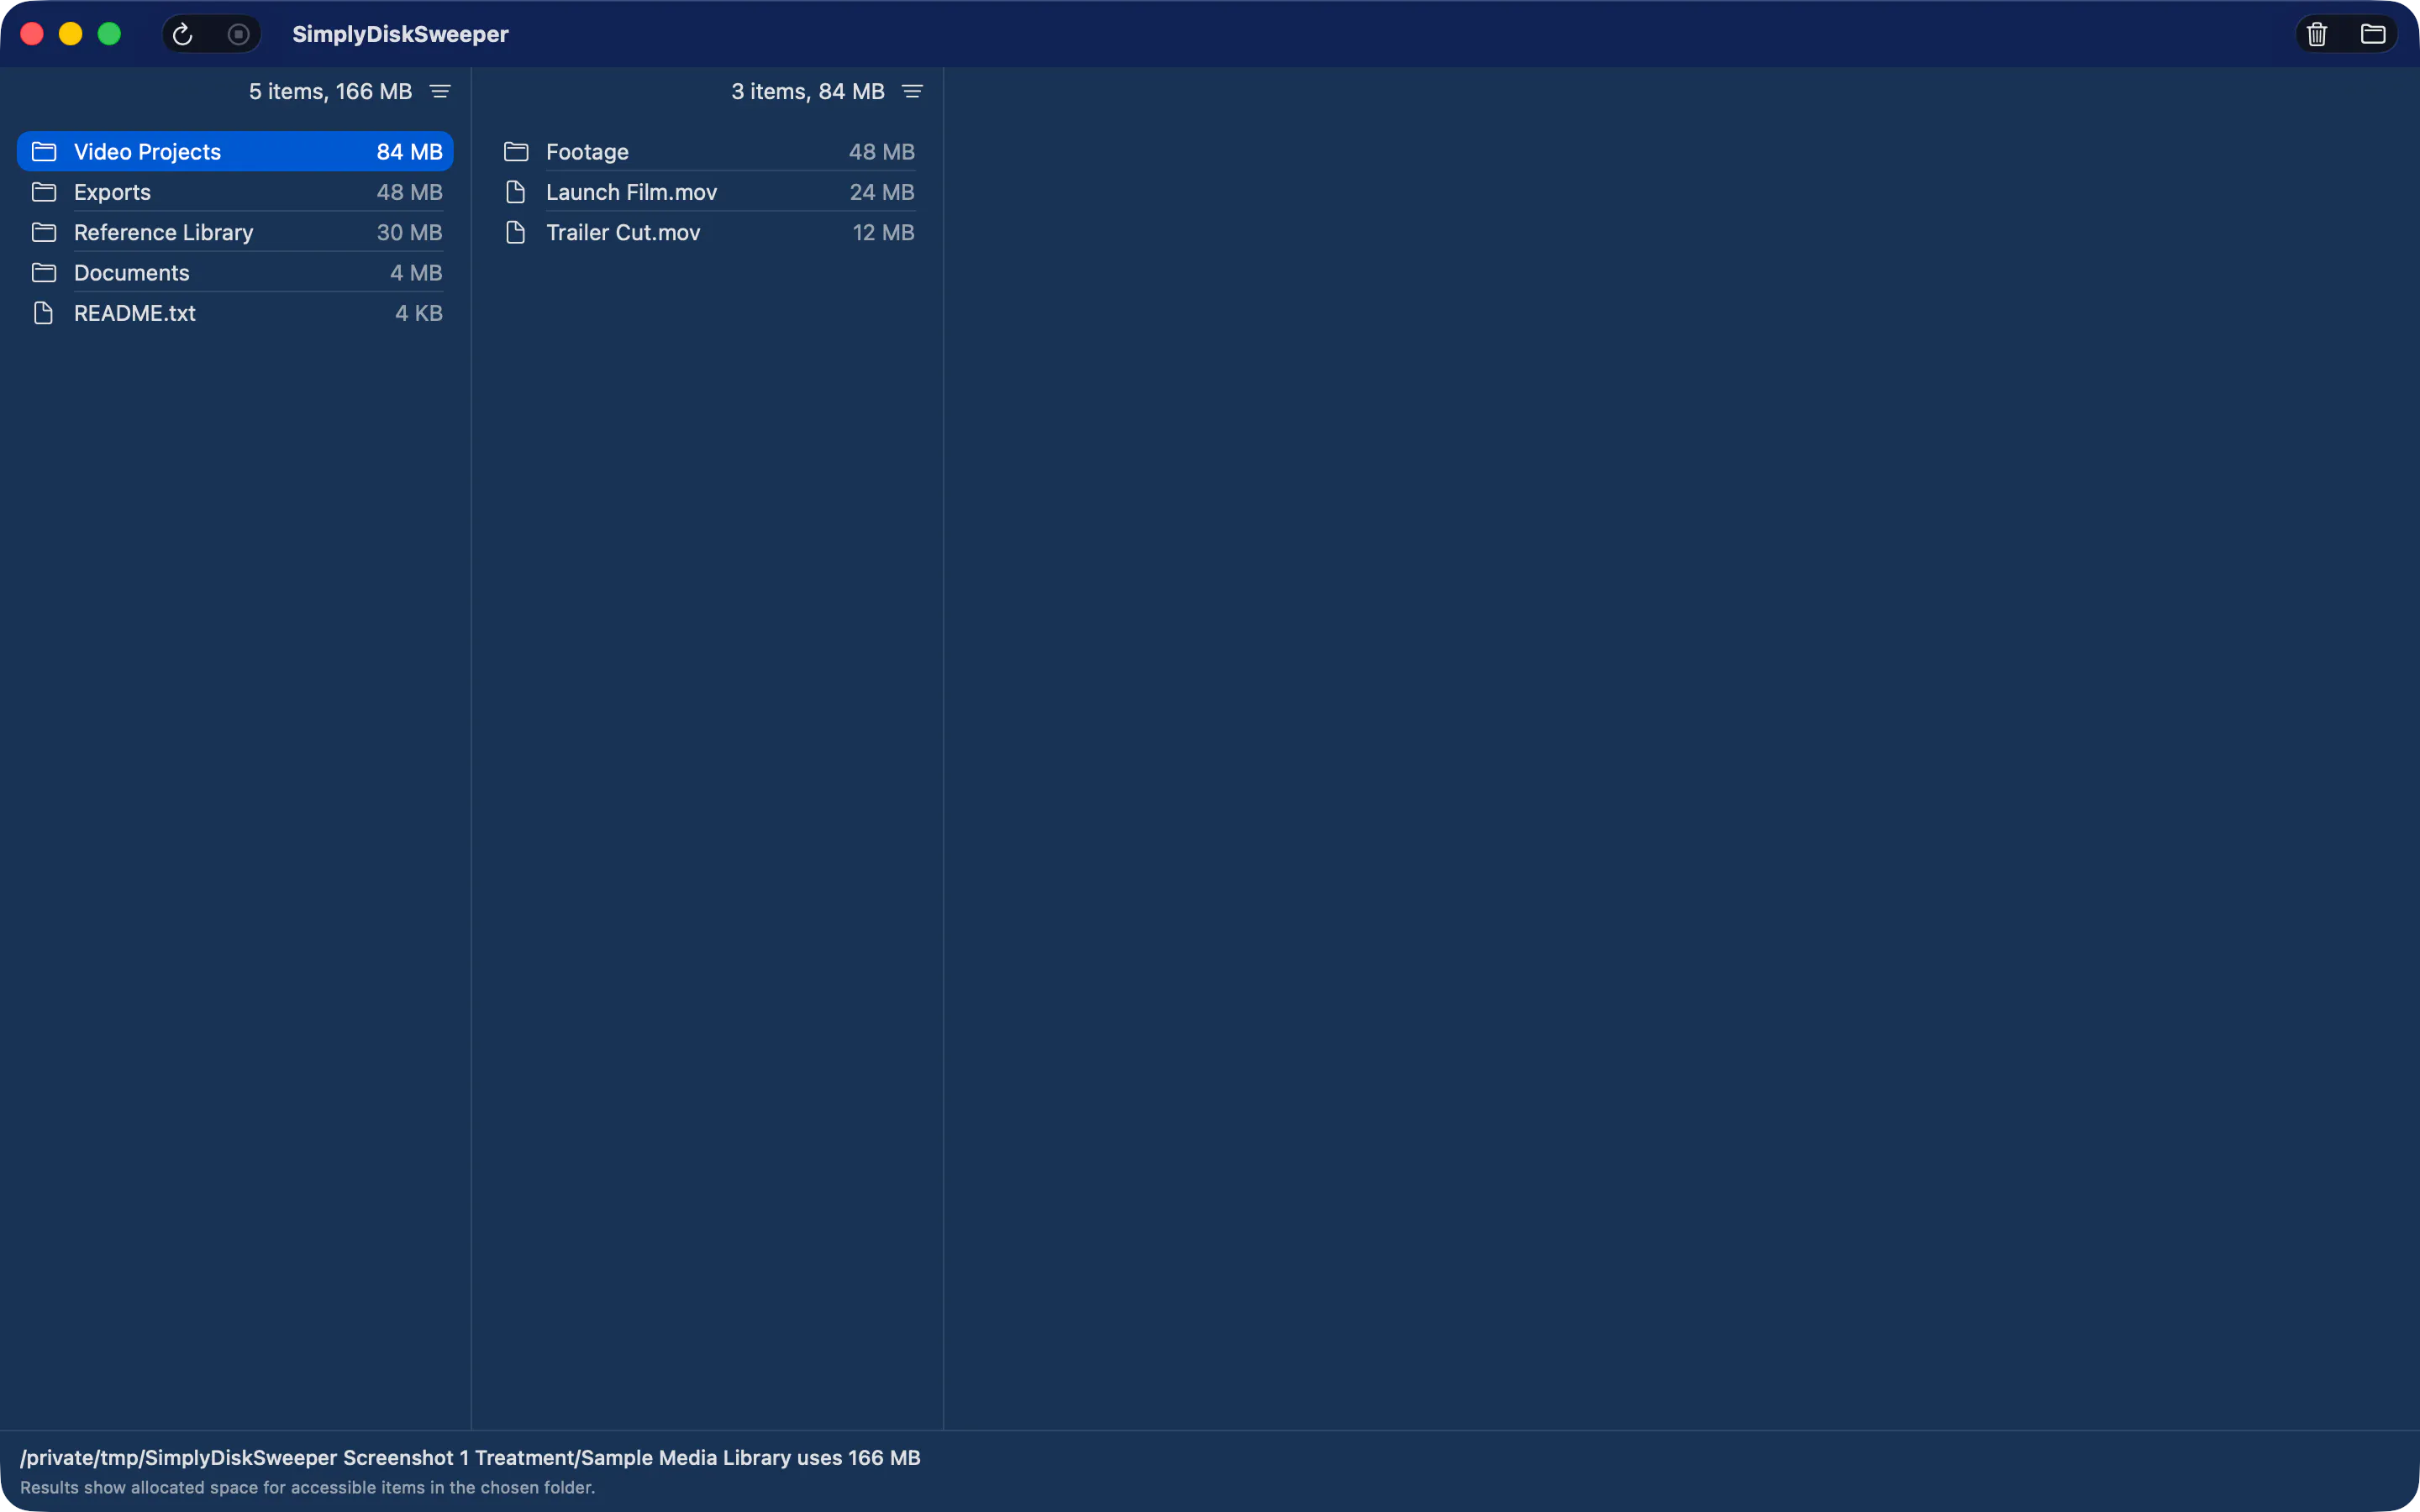Click the rescan refresh icon in toolbar
Image resolution: width=2420 pixels, height=1512 pixels.
pyautogui.click(x=182, y=34)
